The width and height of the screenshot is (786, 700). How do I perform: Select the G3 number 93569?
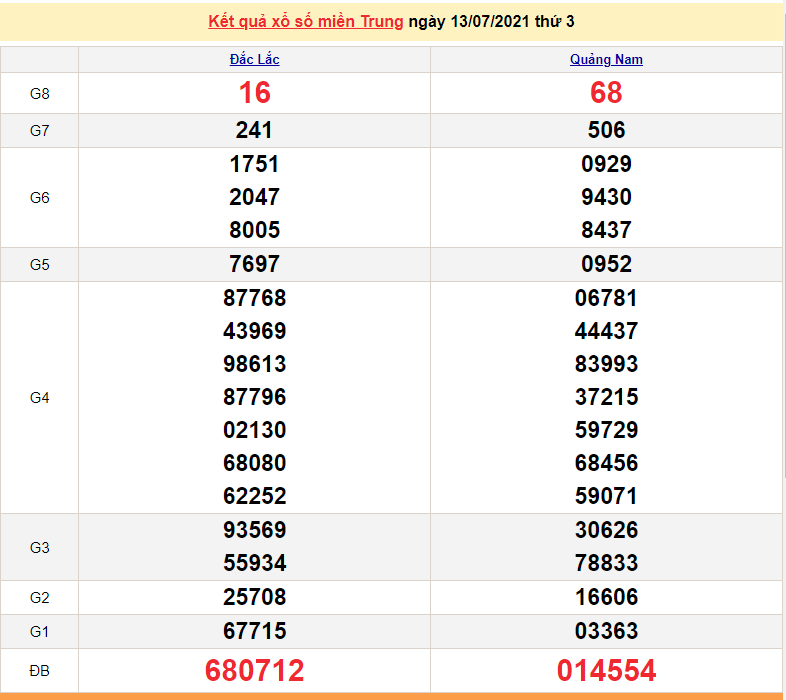point(254,530)
